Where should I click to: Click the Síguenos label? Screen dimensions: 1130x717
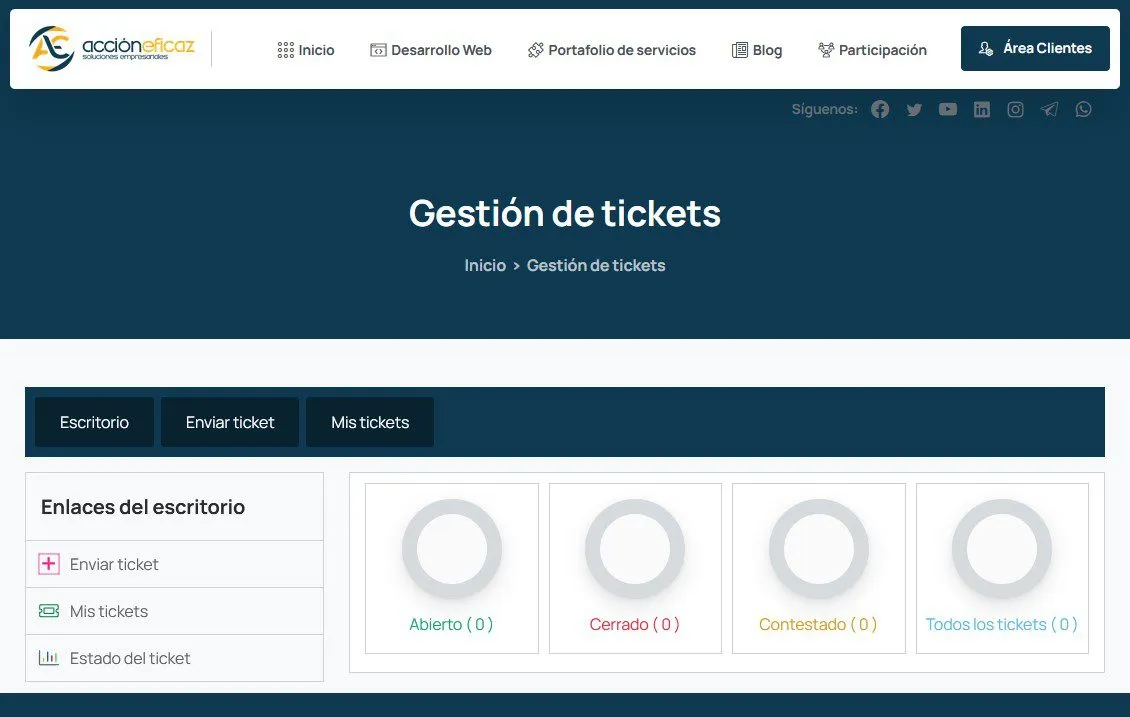[824, 110]
